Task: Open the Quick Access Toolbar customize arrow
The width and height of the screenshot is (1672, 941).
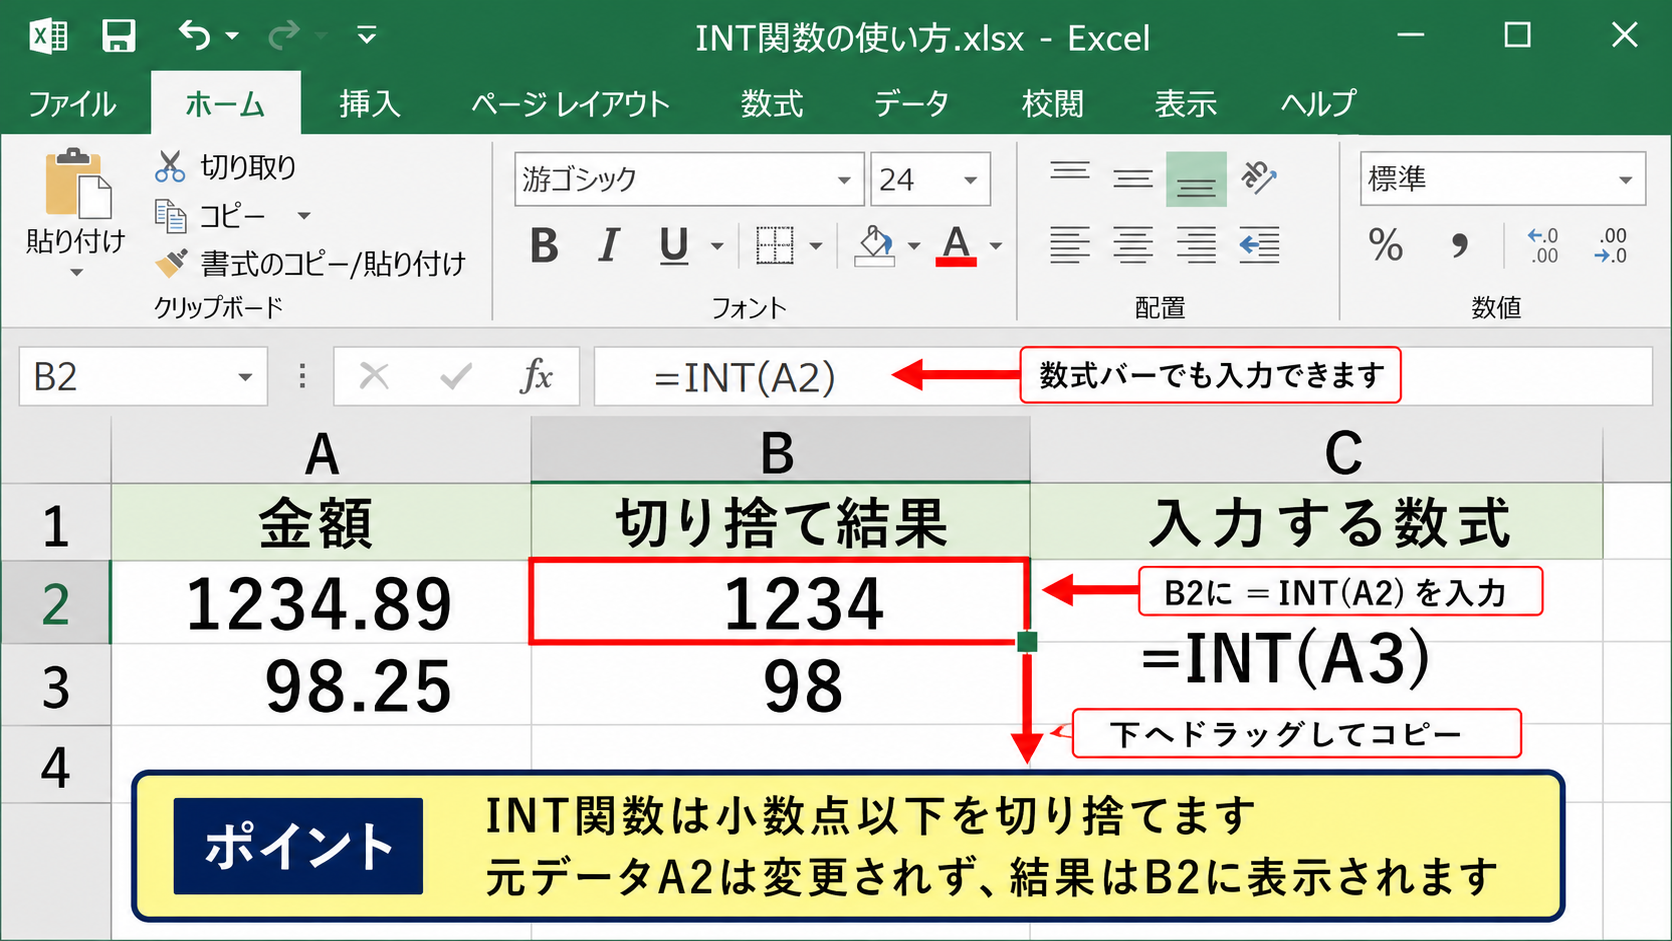Action: [367, 37]
